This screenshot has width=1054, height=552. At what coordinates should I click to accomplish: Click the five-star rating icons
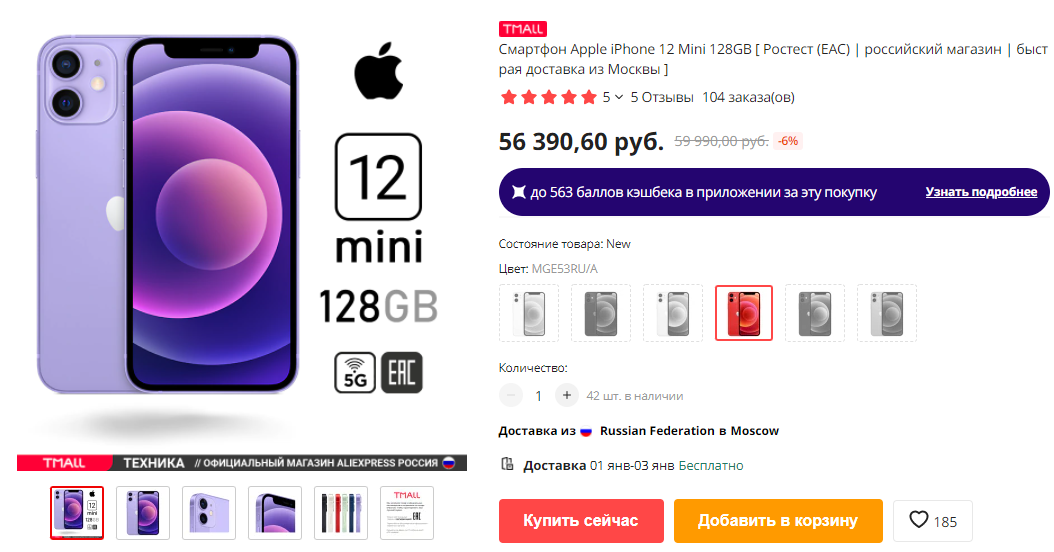click(x=549, y=97)
